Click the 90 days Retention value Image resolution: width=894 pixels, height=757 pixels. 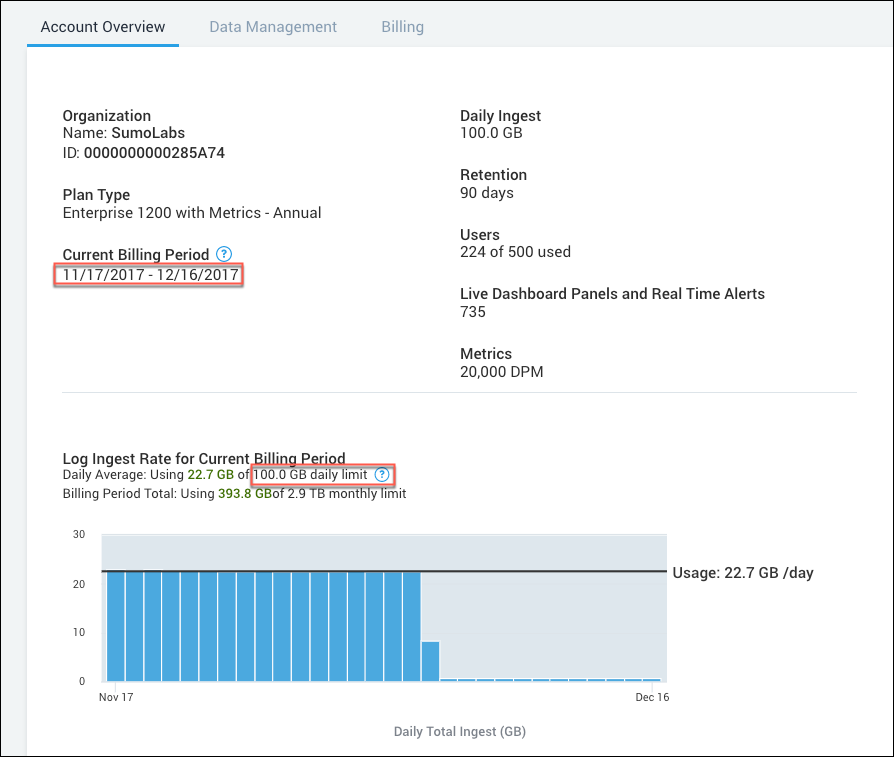pos(486,192)
